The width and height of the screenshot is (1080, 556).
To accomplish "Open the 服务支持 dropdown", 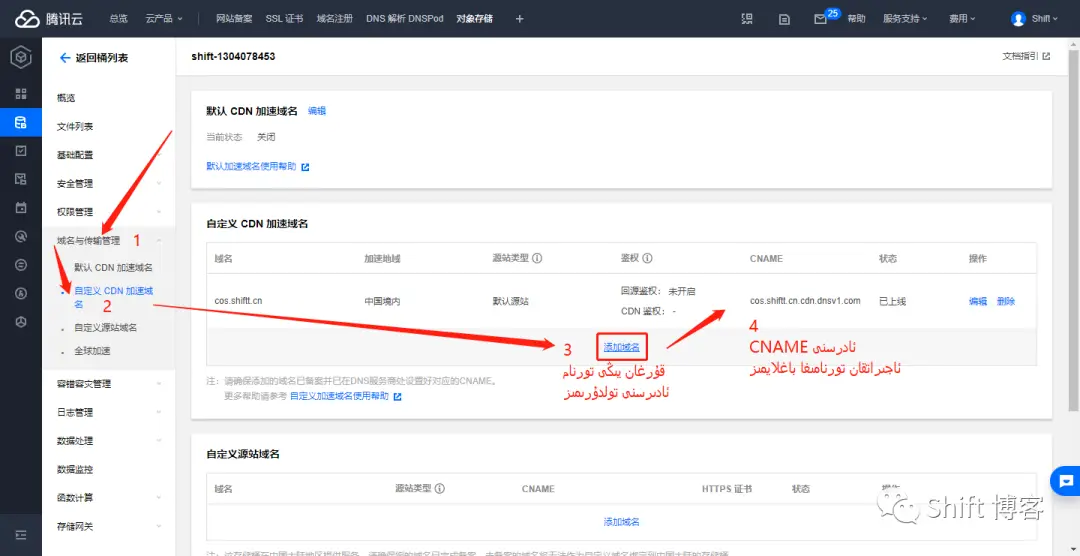I will [905, 19].
